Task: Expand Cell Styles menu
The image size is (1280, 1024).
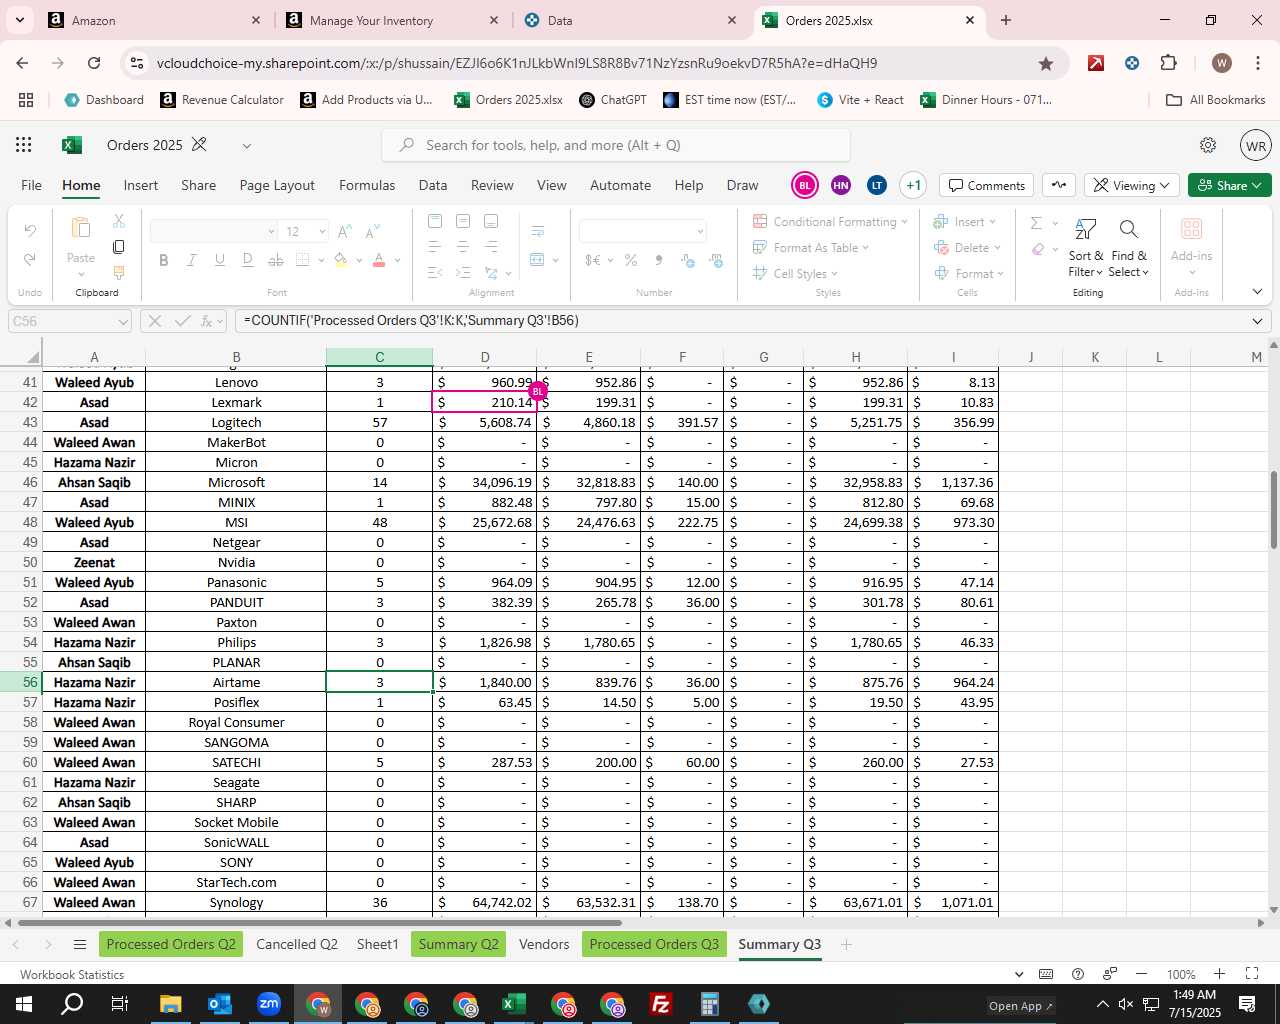Action: point(795,274)
